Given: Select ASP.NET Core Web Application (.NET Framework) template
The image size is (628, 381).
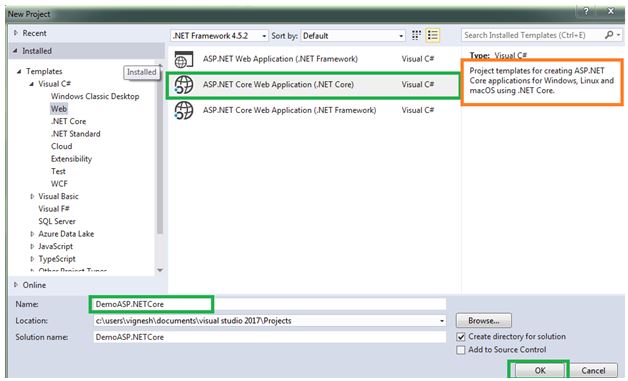Looking at the screenshot, I should (313, 111).
